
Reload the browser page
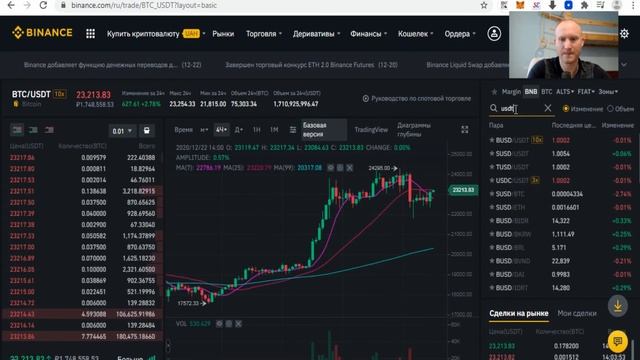pos(43,5)
